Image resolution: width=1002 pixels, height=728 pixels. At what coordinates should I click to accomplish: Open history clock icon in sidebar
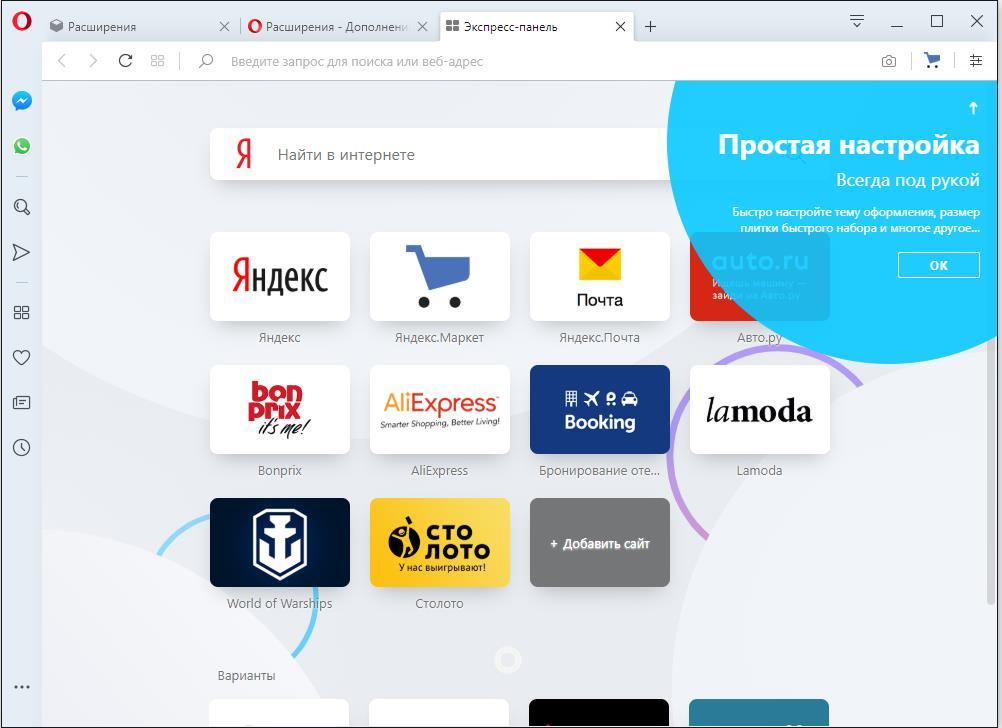tap(21, 448)
